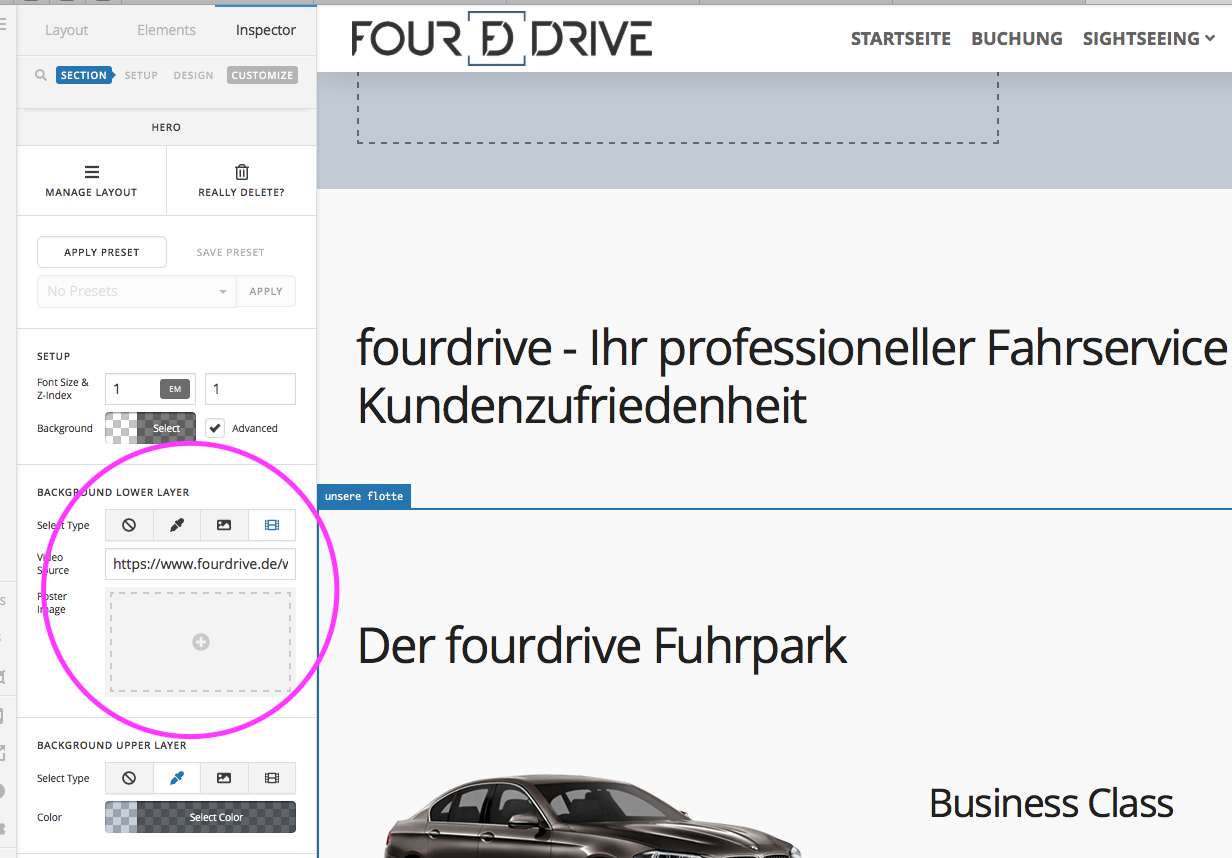The image size is (1232, 858).
Task: Select color type for background lower layer
Action: point(177,525)
